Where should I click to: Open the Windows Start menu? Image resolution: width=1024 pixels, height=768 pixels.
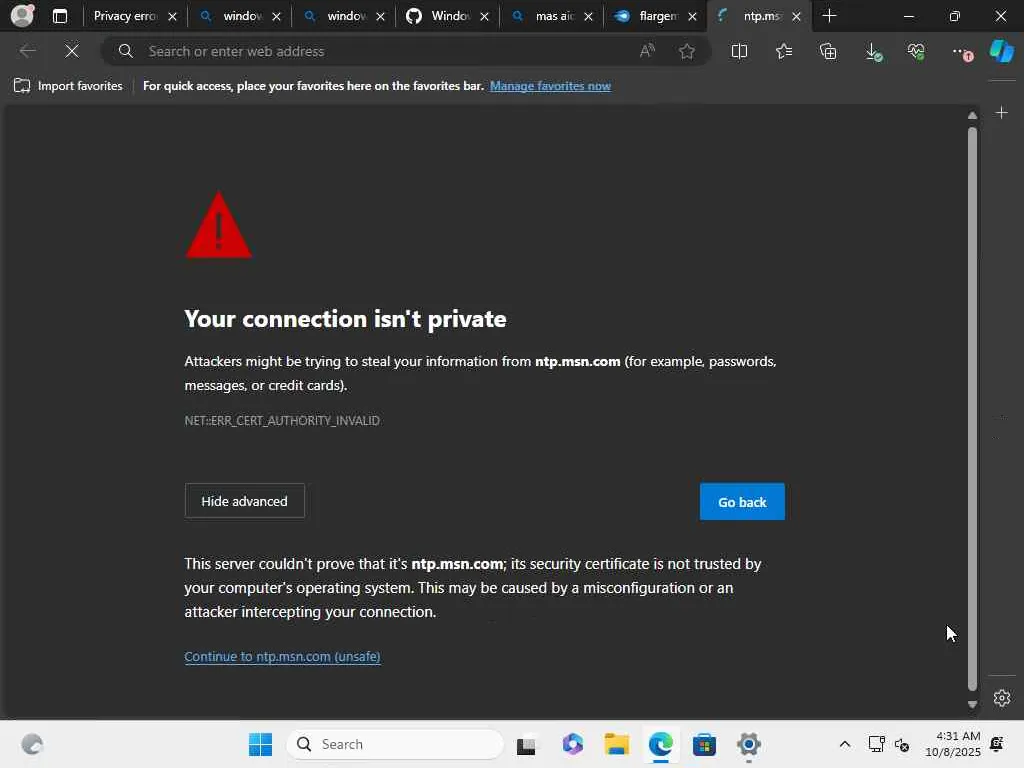click(x=261, y=744)
